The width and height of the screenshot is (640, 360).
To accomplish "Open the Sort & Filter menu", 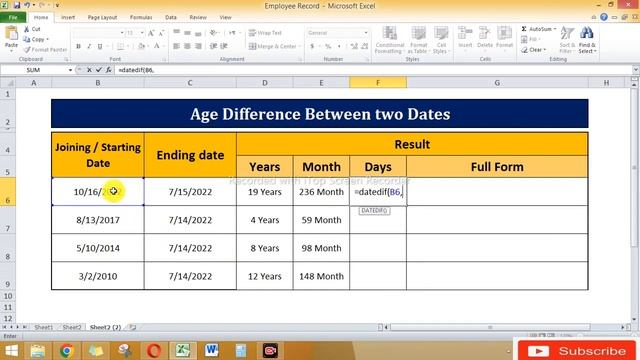I will click(567, 40).
